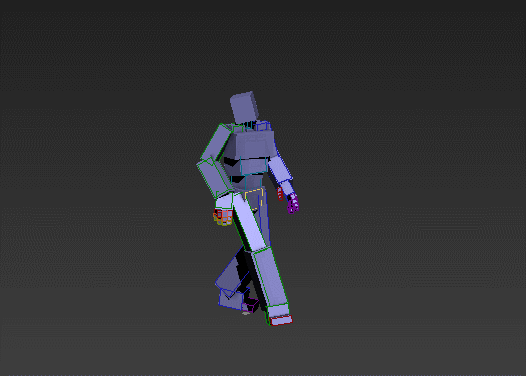Select the green-outlined forearm
The height and width of the screenshot is (376, 526).
click(215, 178)
